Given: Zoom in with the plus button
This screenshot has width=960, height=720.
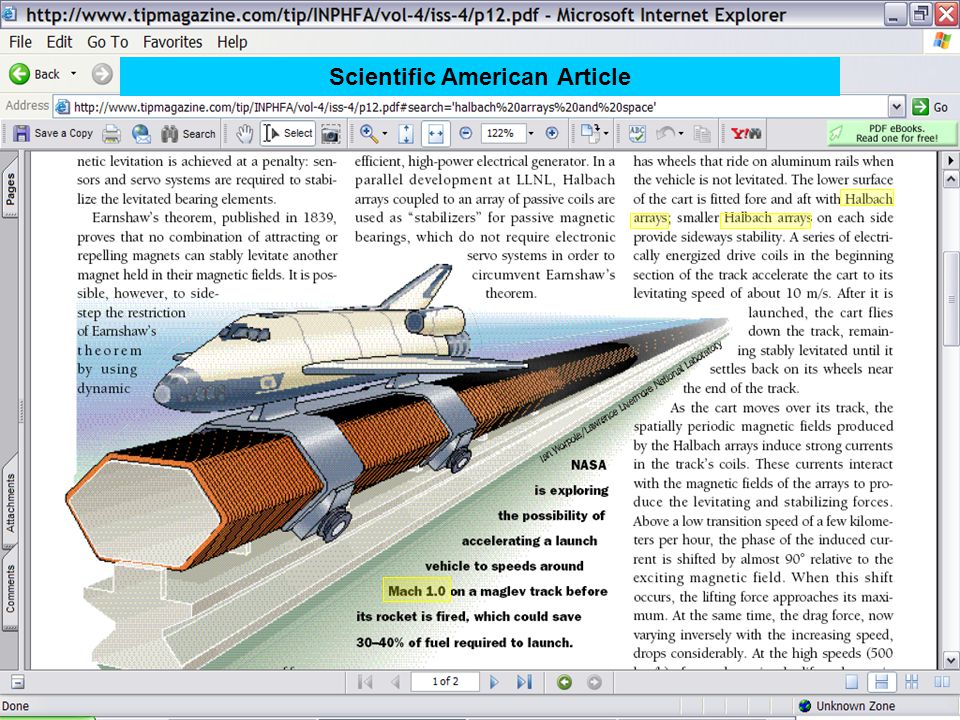Looking at the screenshot, I should pyautogui.click(x=552, y=133).
